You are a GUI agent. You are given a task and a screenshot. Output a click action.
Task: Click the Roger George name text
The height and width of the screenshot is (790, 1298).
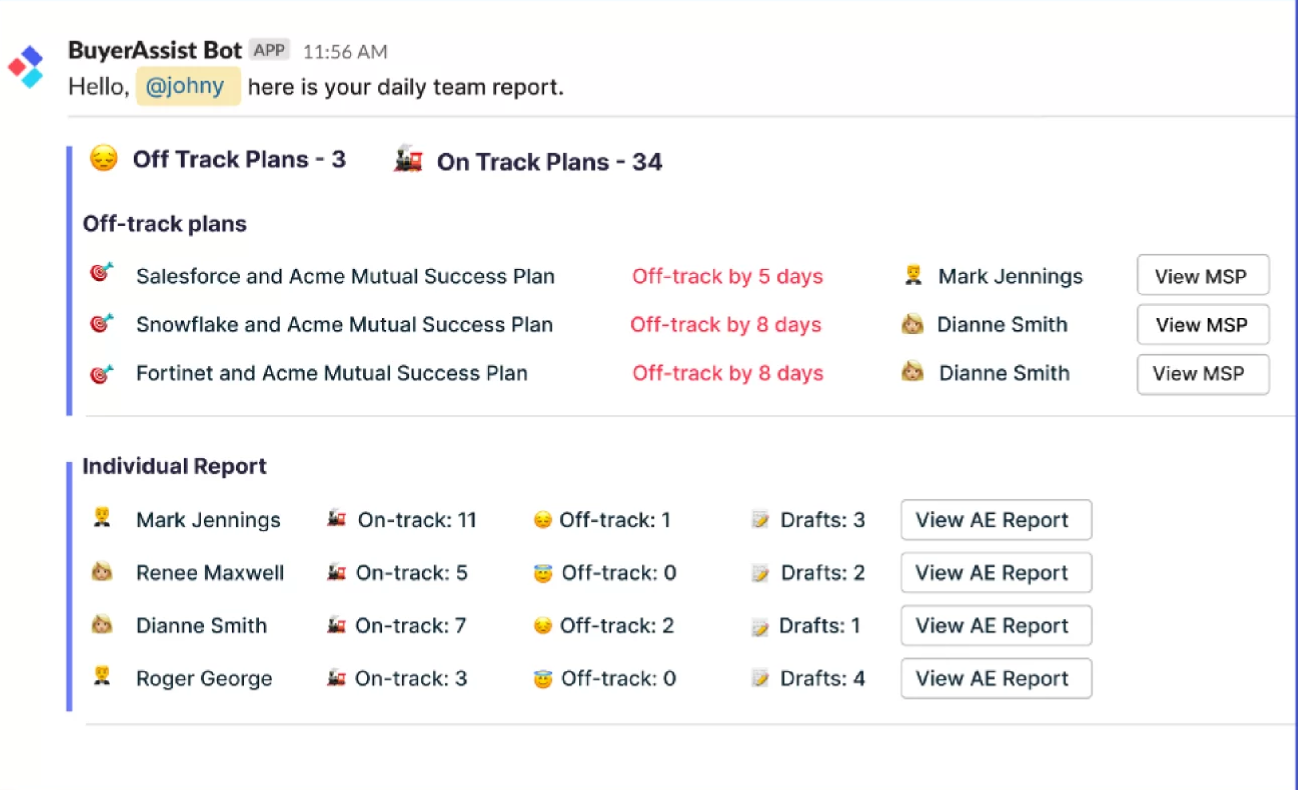(x=204, y=679)
